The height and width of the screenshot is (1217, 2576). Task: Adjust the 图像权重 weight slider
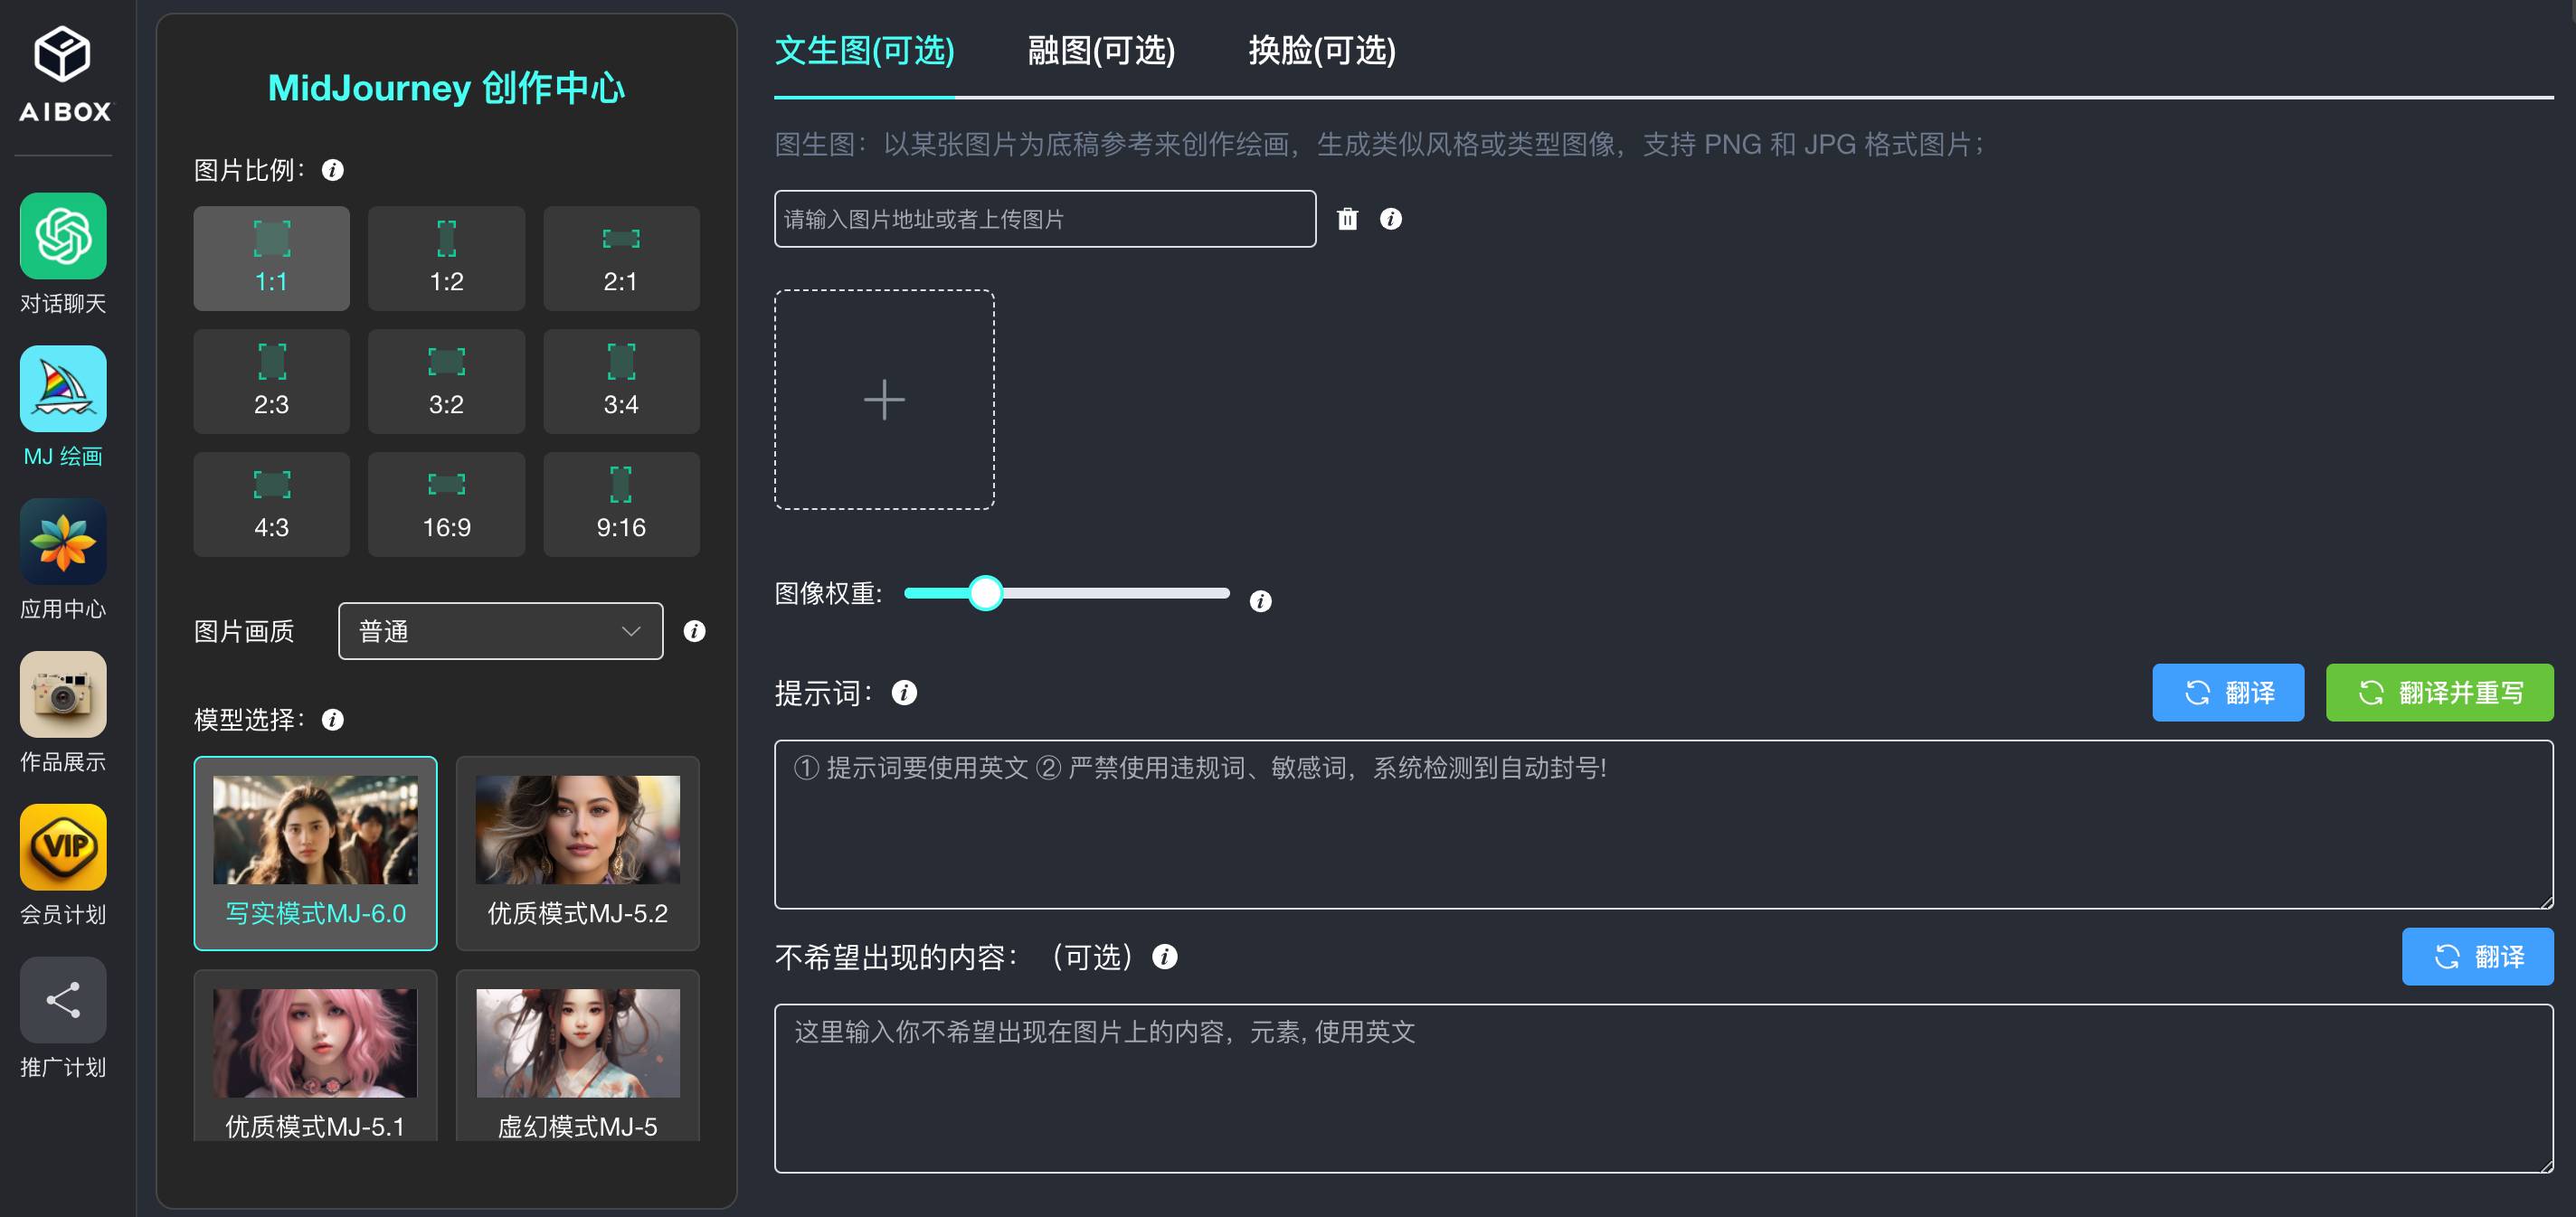click(x=987, y=593)
